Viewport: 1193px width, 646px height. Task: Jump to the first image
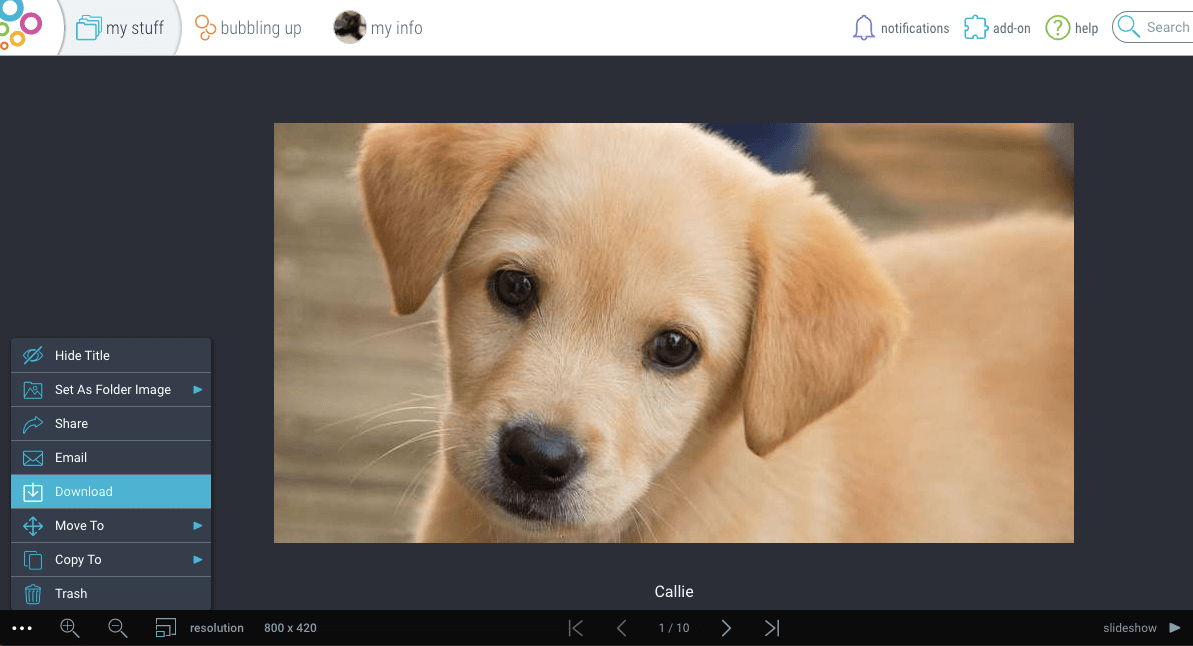click(576, 628)
